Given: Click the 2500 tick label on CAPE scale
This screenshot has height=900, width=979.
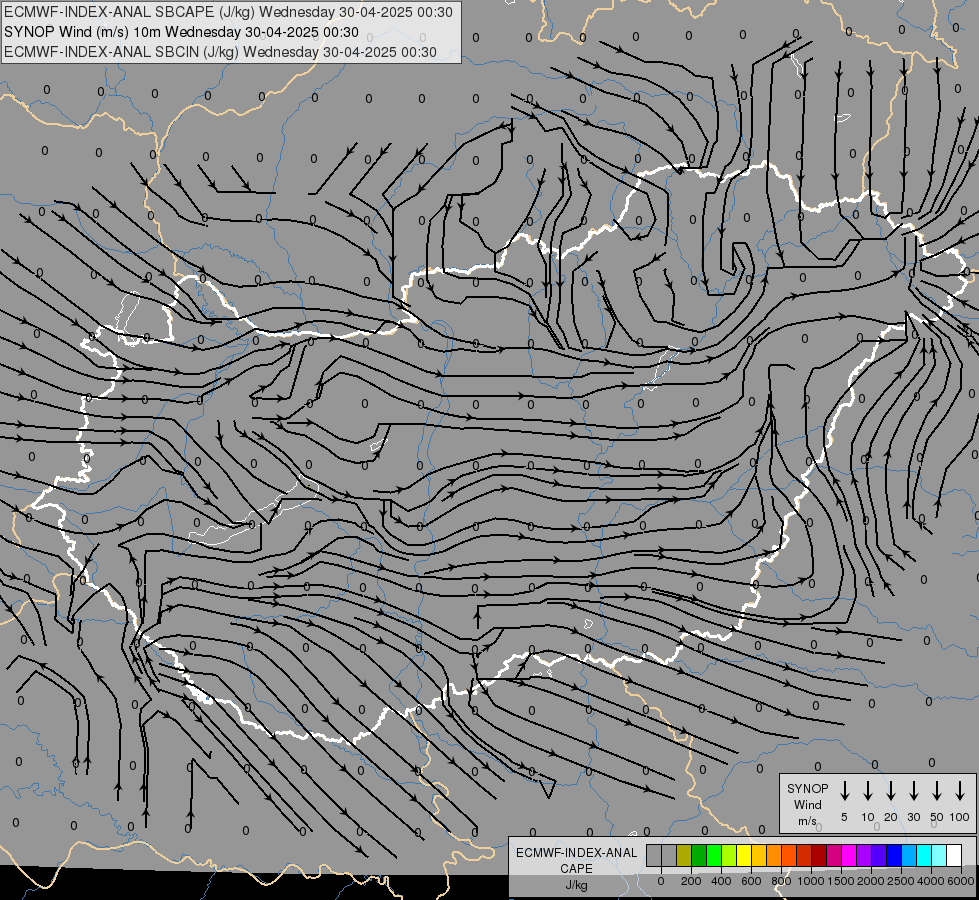Looking at the screenshot, I should (x=901, y=881).
